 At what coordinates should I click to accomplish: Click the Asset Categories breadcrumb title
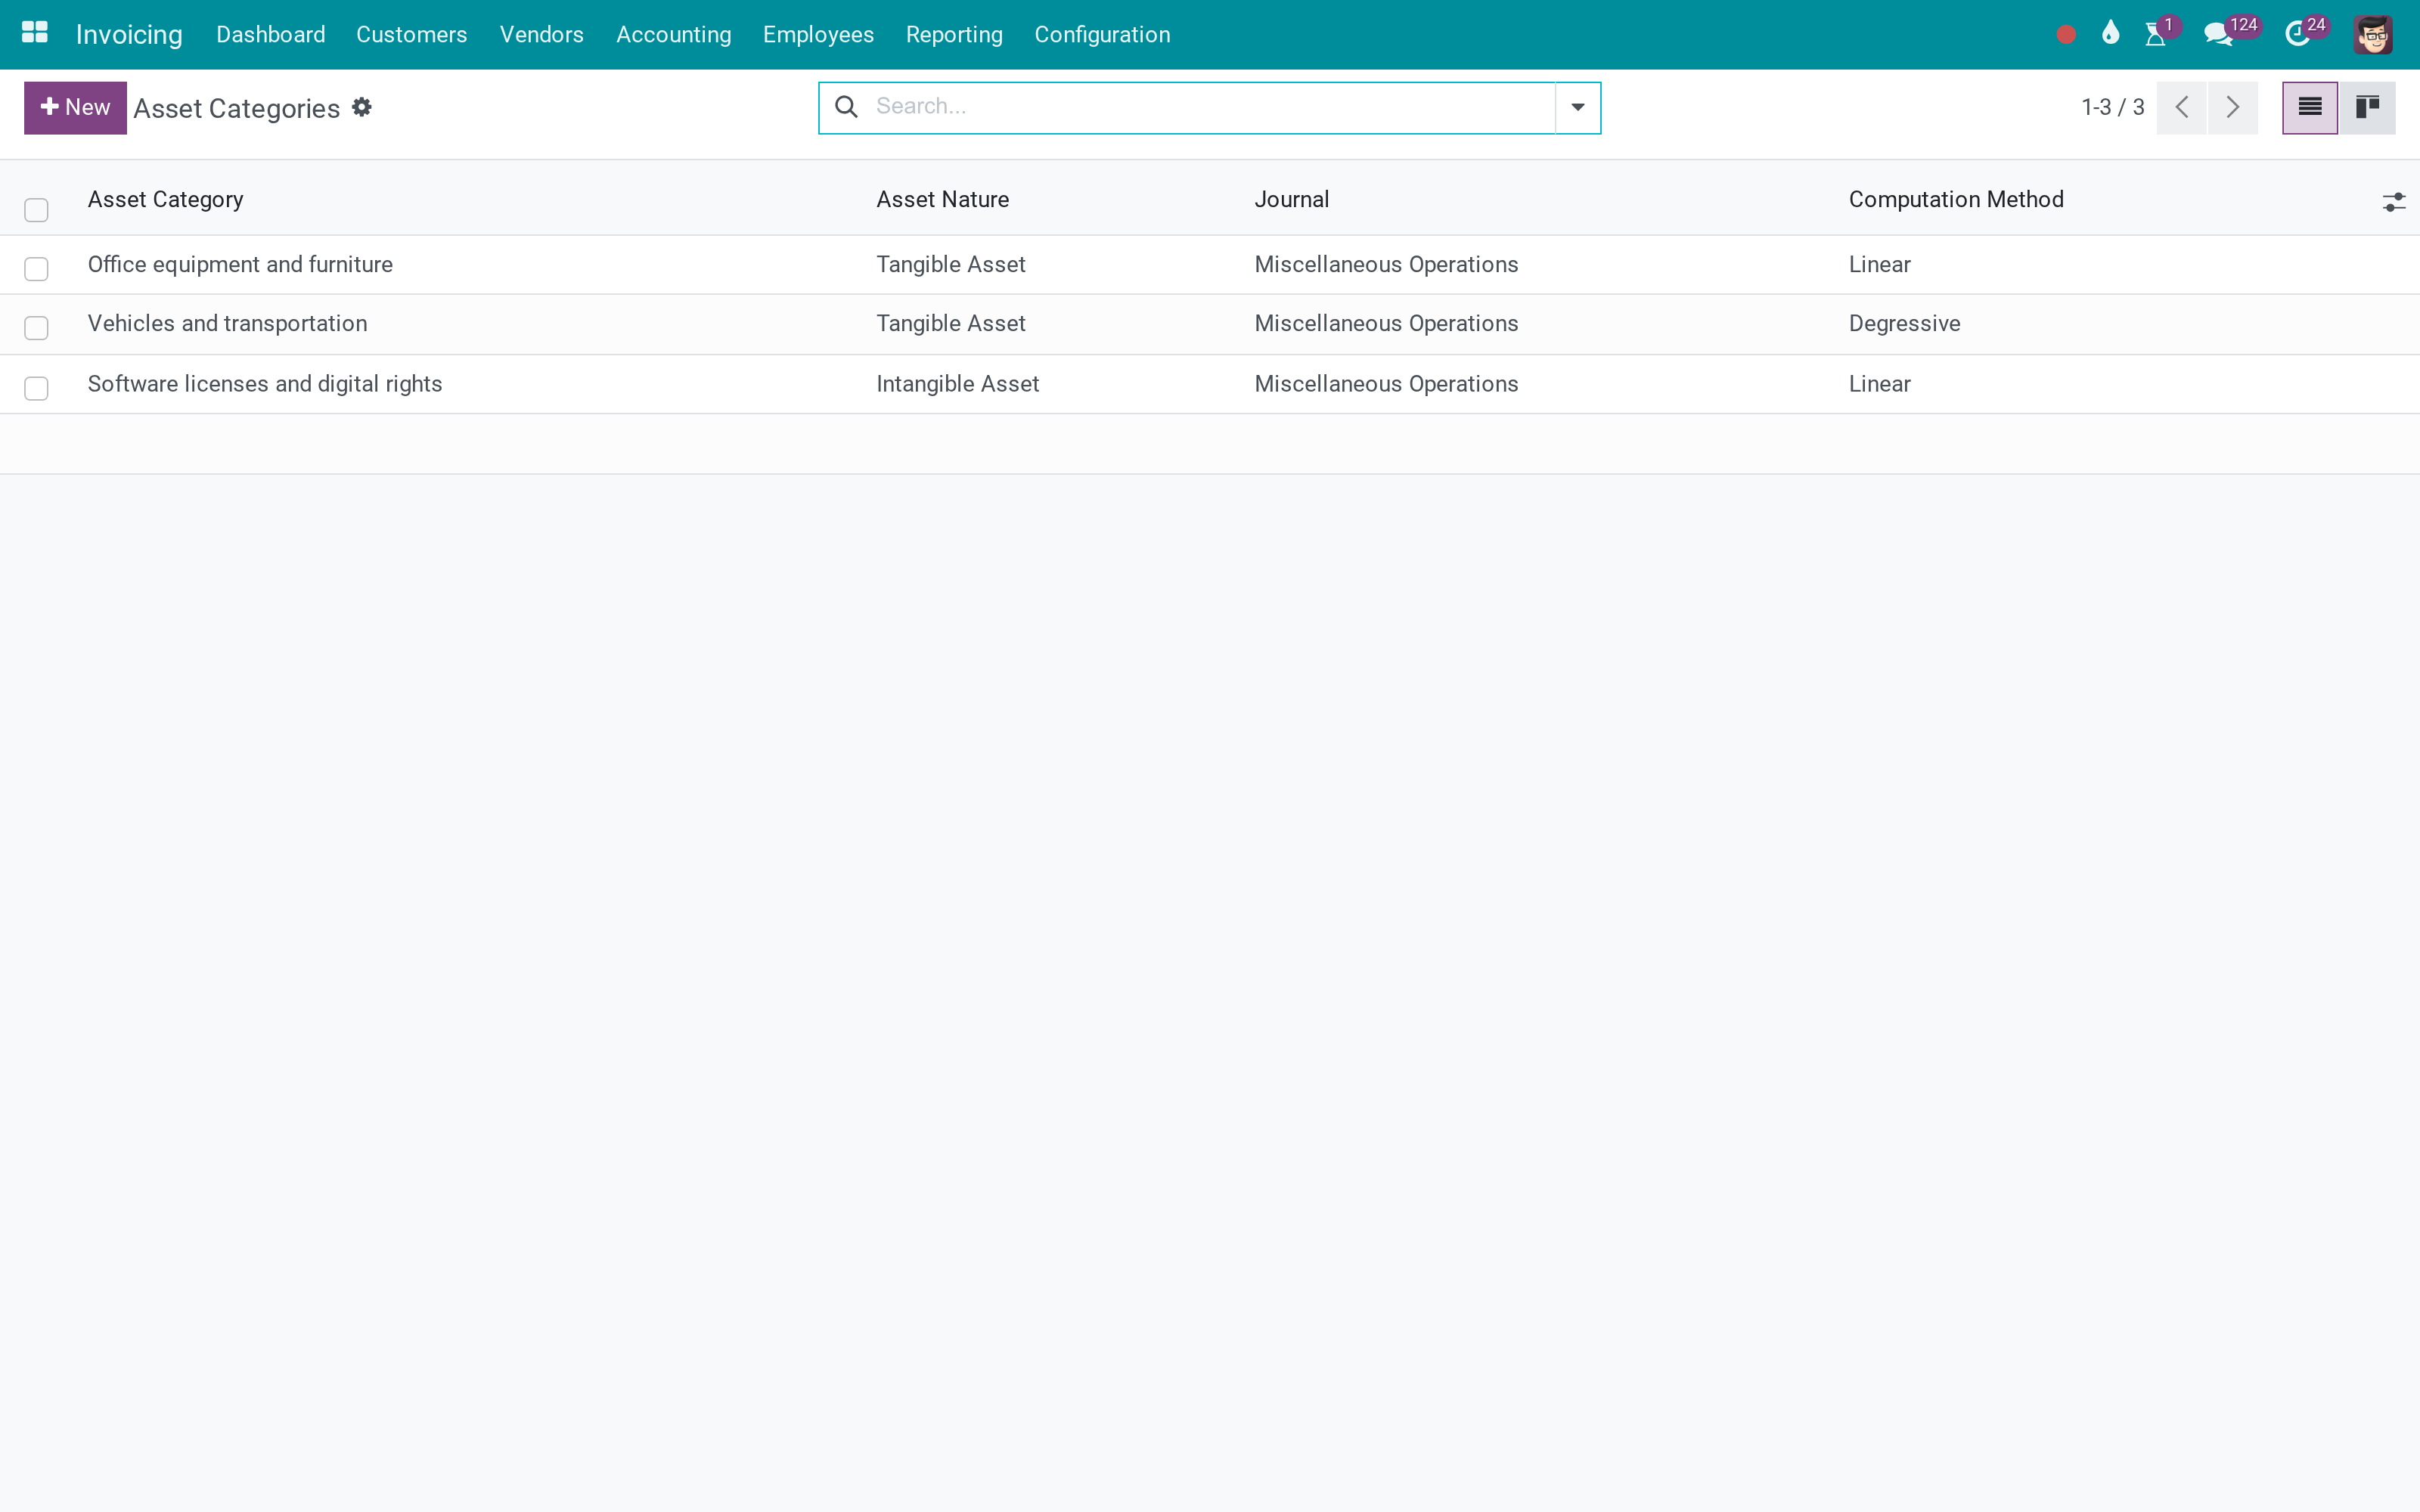tap(236, 108)
